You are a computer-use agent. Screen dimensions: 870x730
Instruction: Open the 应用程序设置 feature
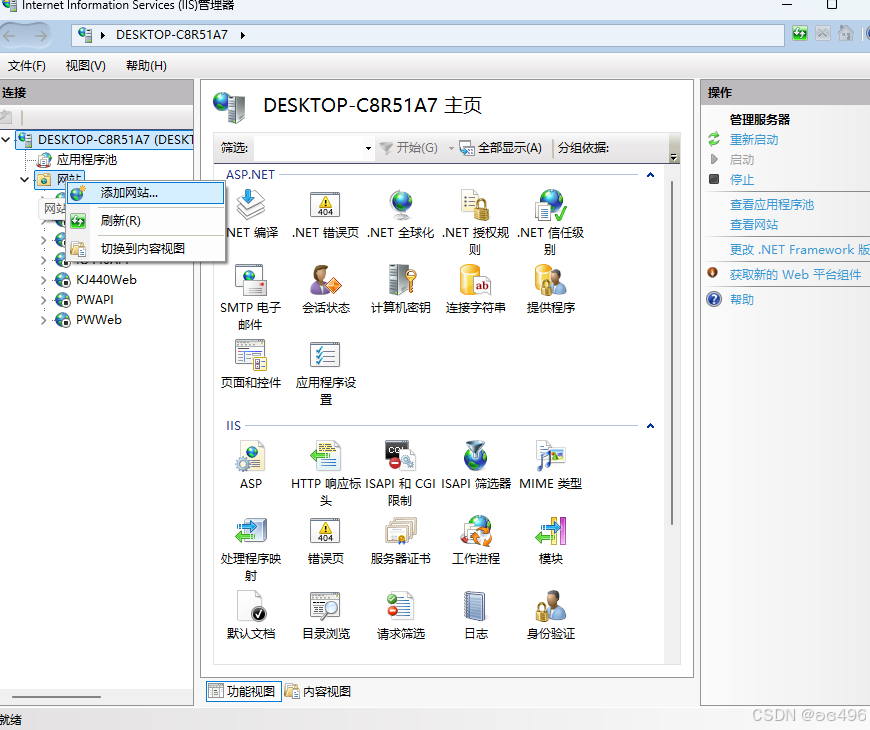[326, 372]
